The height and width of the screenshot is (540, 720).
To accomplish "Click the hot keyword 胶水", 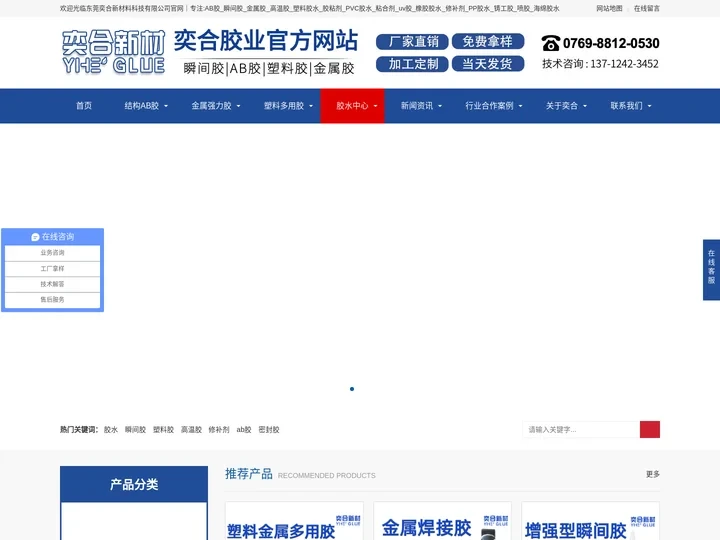I will [x=111, y=430].
